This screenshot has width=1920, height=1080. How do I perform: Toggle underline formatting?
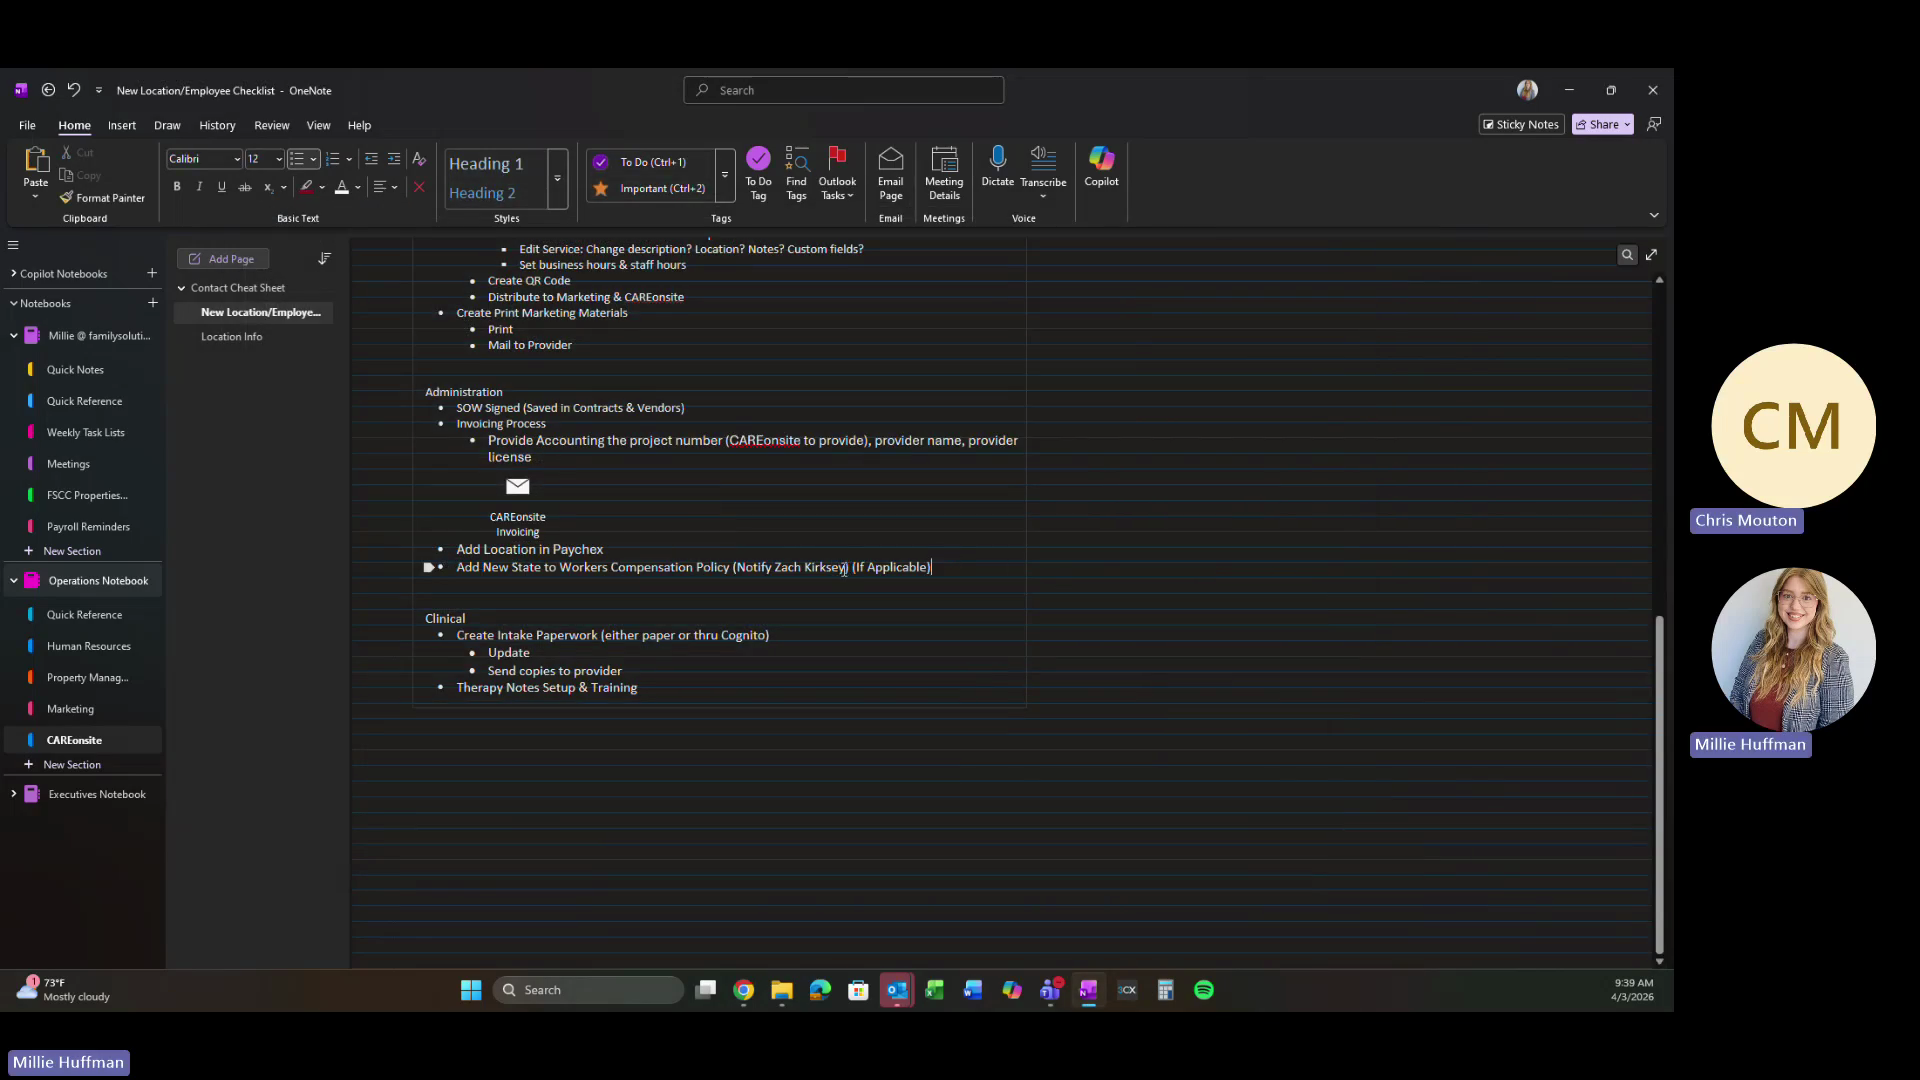click(x=221, y=187)
